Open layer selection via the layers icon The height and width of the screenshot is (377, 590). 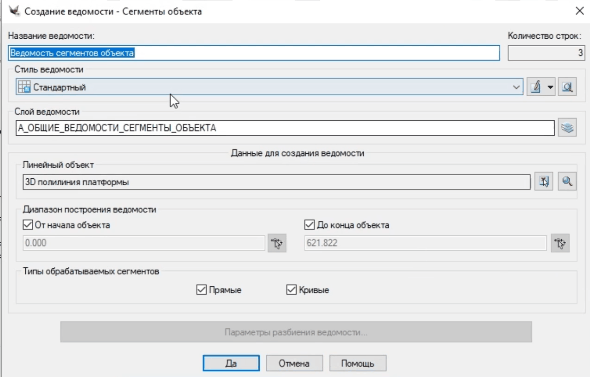[x=567, y=128]
